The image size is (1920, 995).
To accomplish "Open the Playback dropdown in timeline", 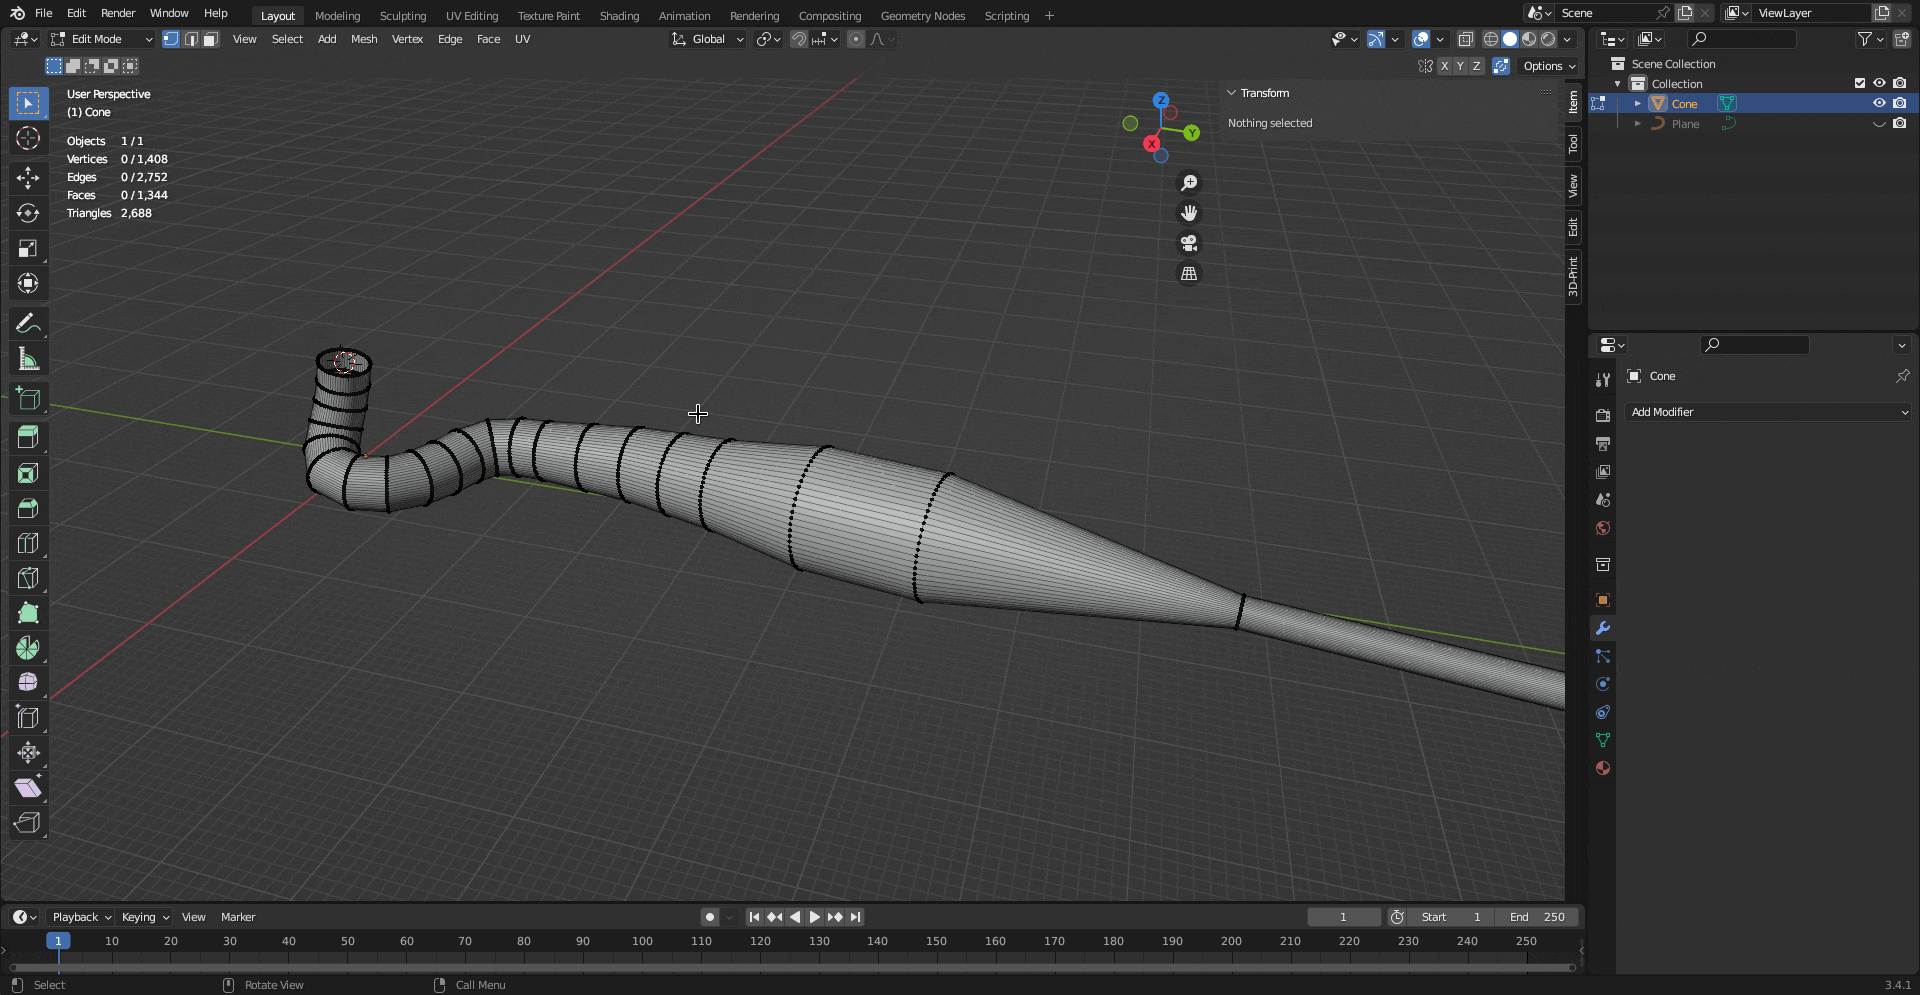I will coord(81,917).
